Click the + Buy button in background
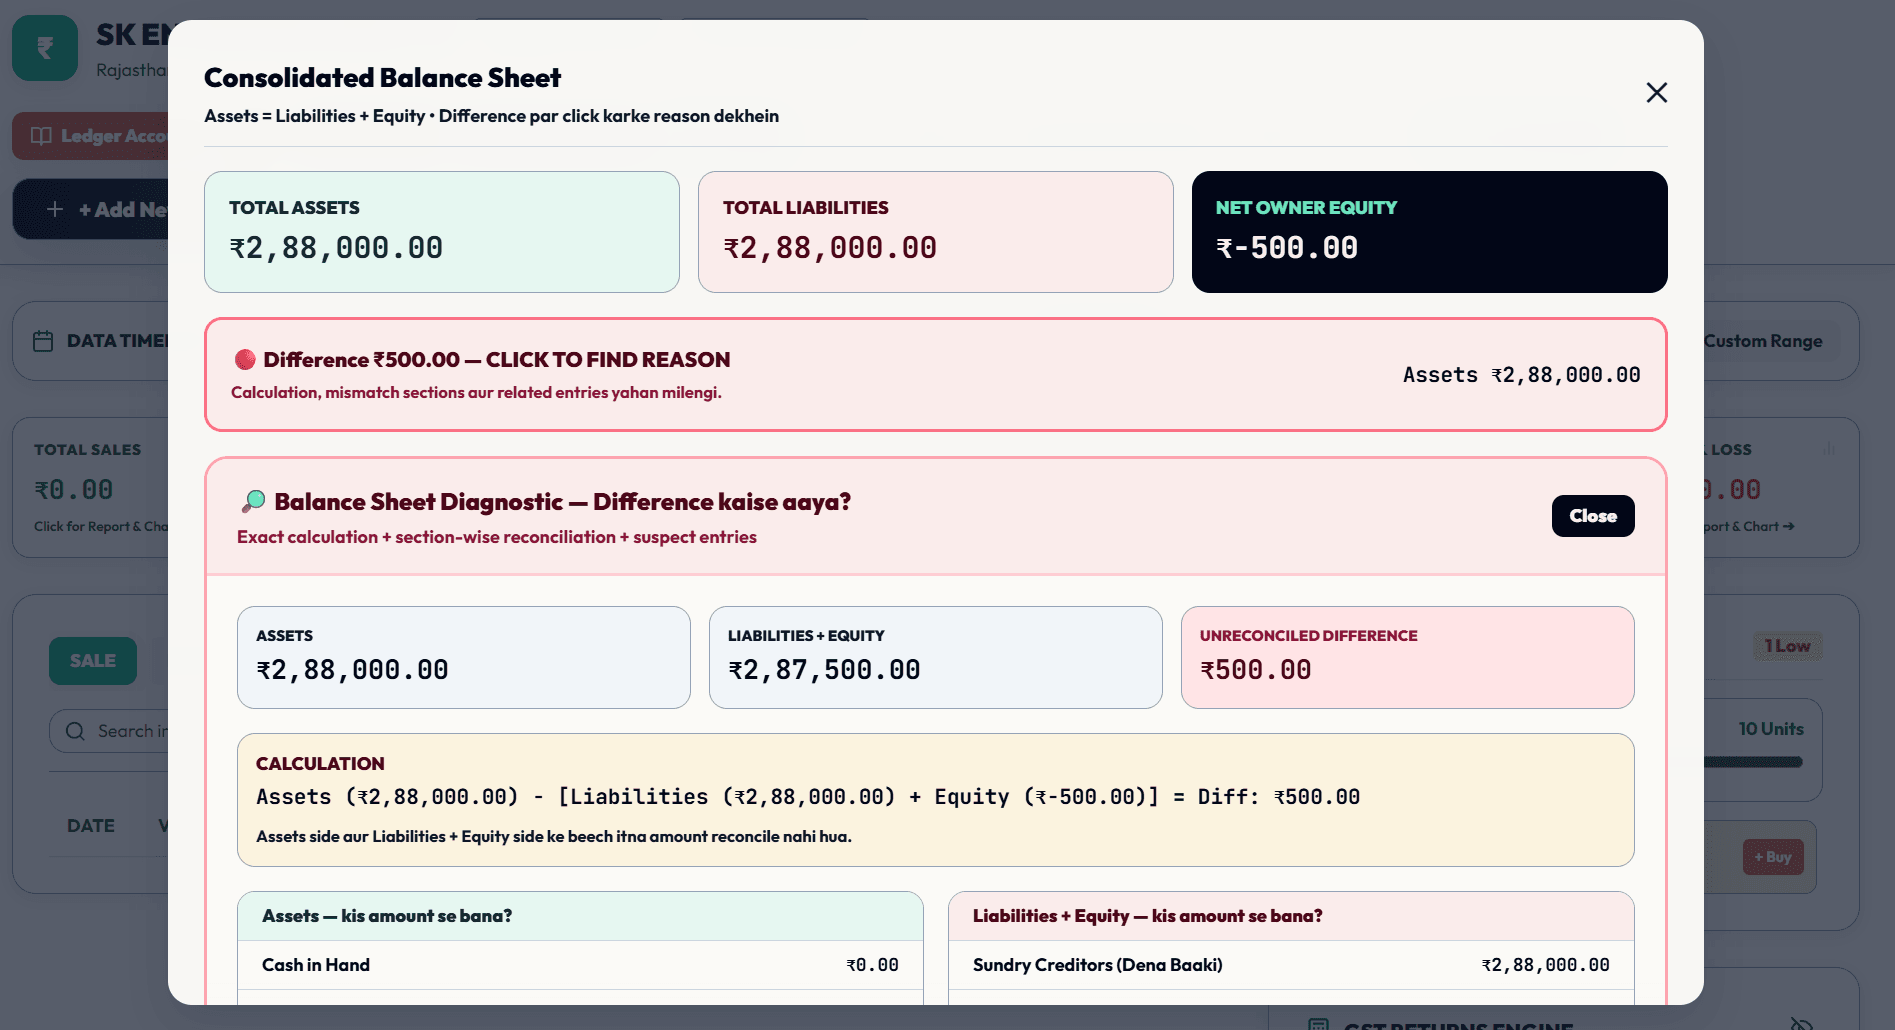1895x1030 pixels. tap(1773, 857)
